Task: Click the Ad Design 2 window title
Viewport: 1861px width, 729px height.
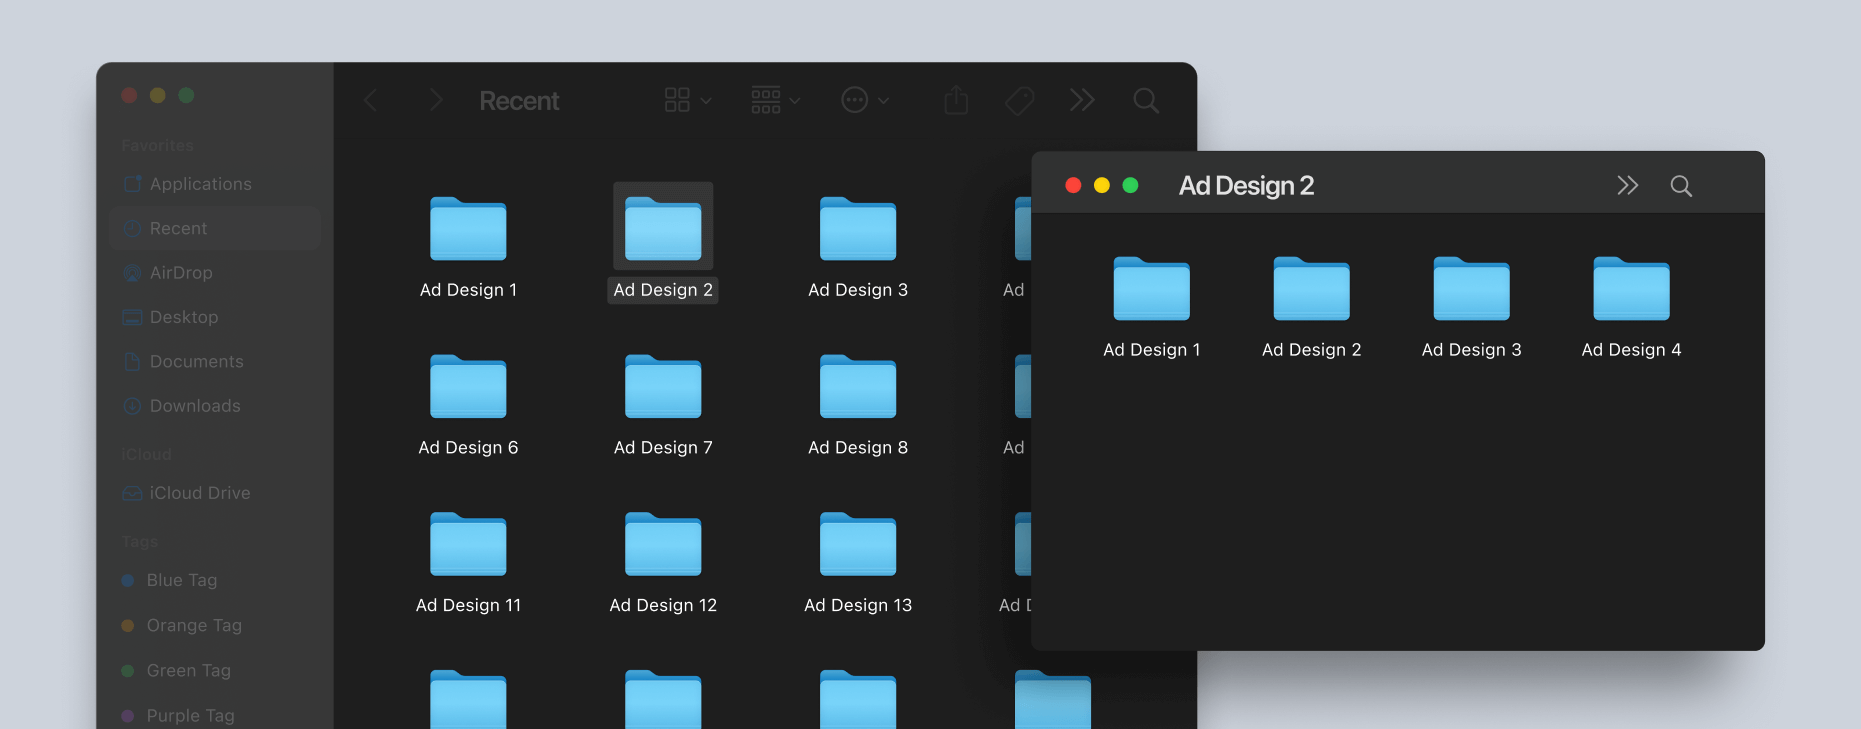Action: pyautogui.click(x=1246, y=186)
